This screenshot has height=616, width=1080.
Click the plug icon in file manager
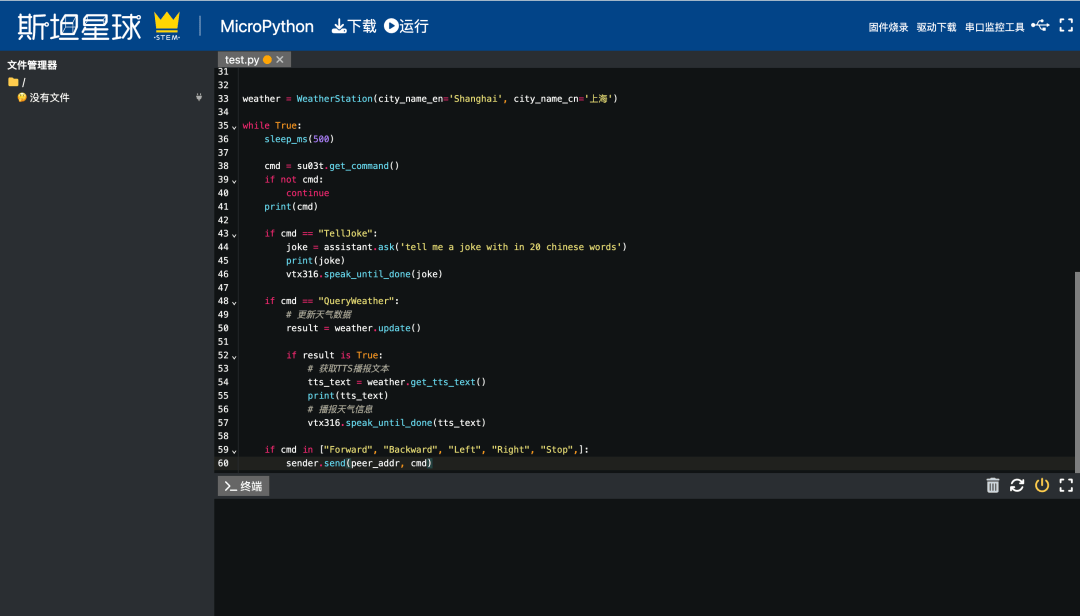pyautogui.click(x=199, y=98)
